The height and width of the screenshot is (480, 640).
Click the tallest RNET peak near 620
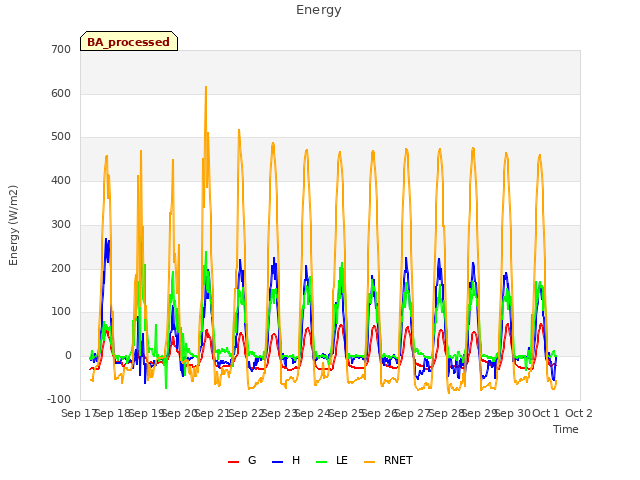206,87
